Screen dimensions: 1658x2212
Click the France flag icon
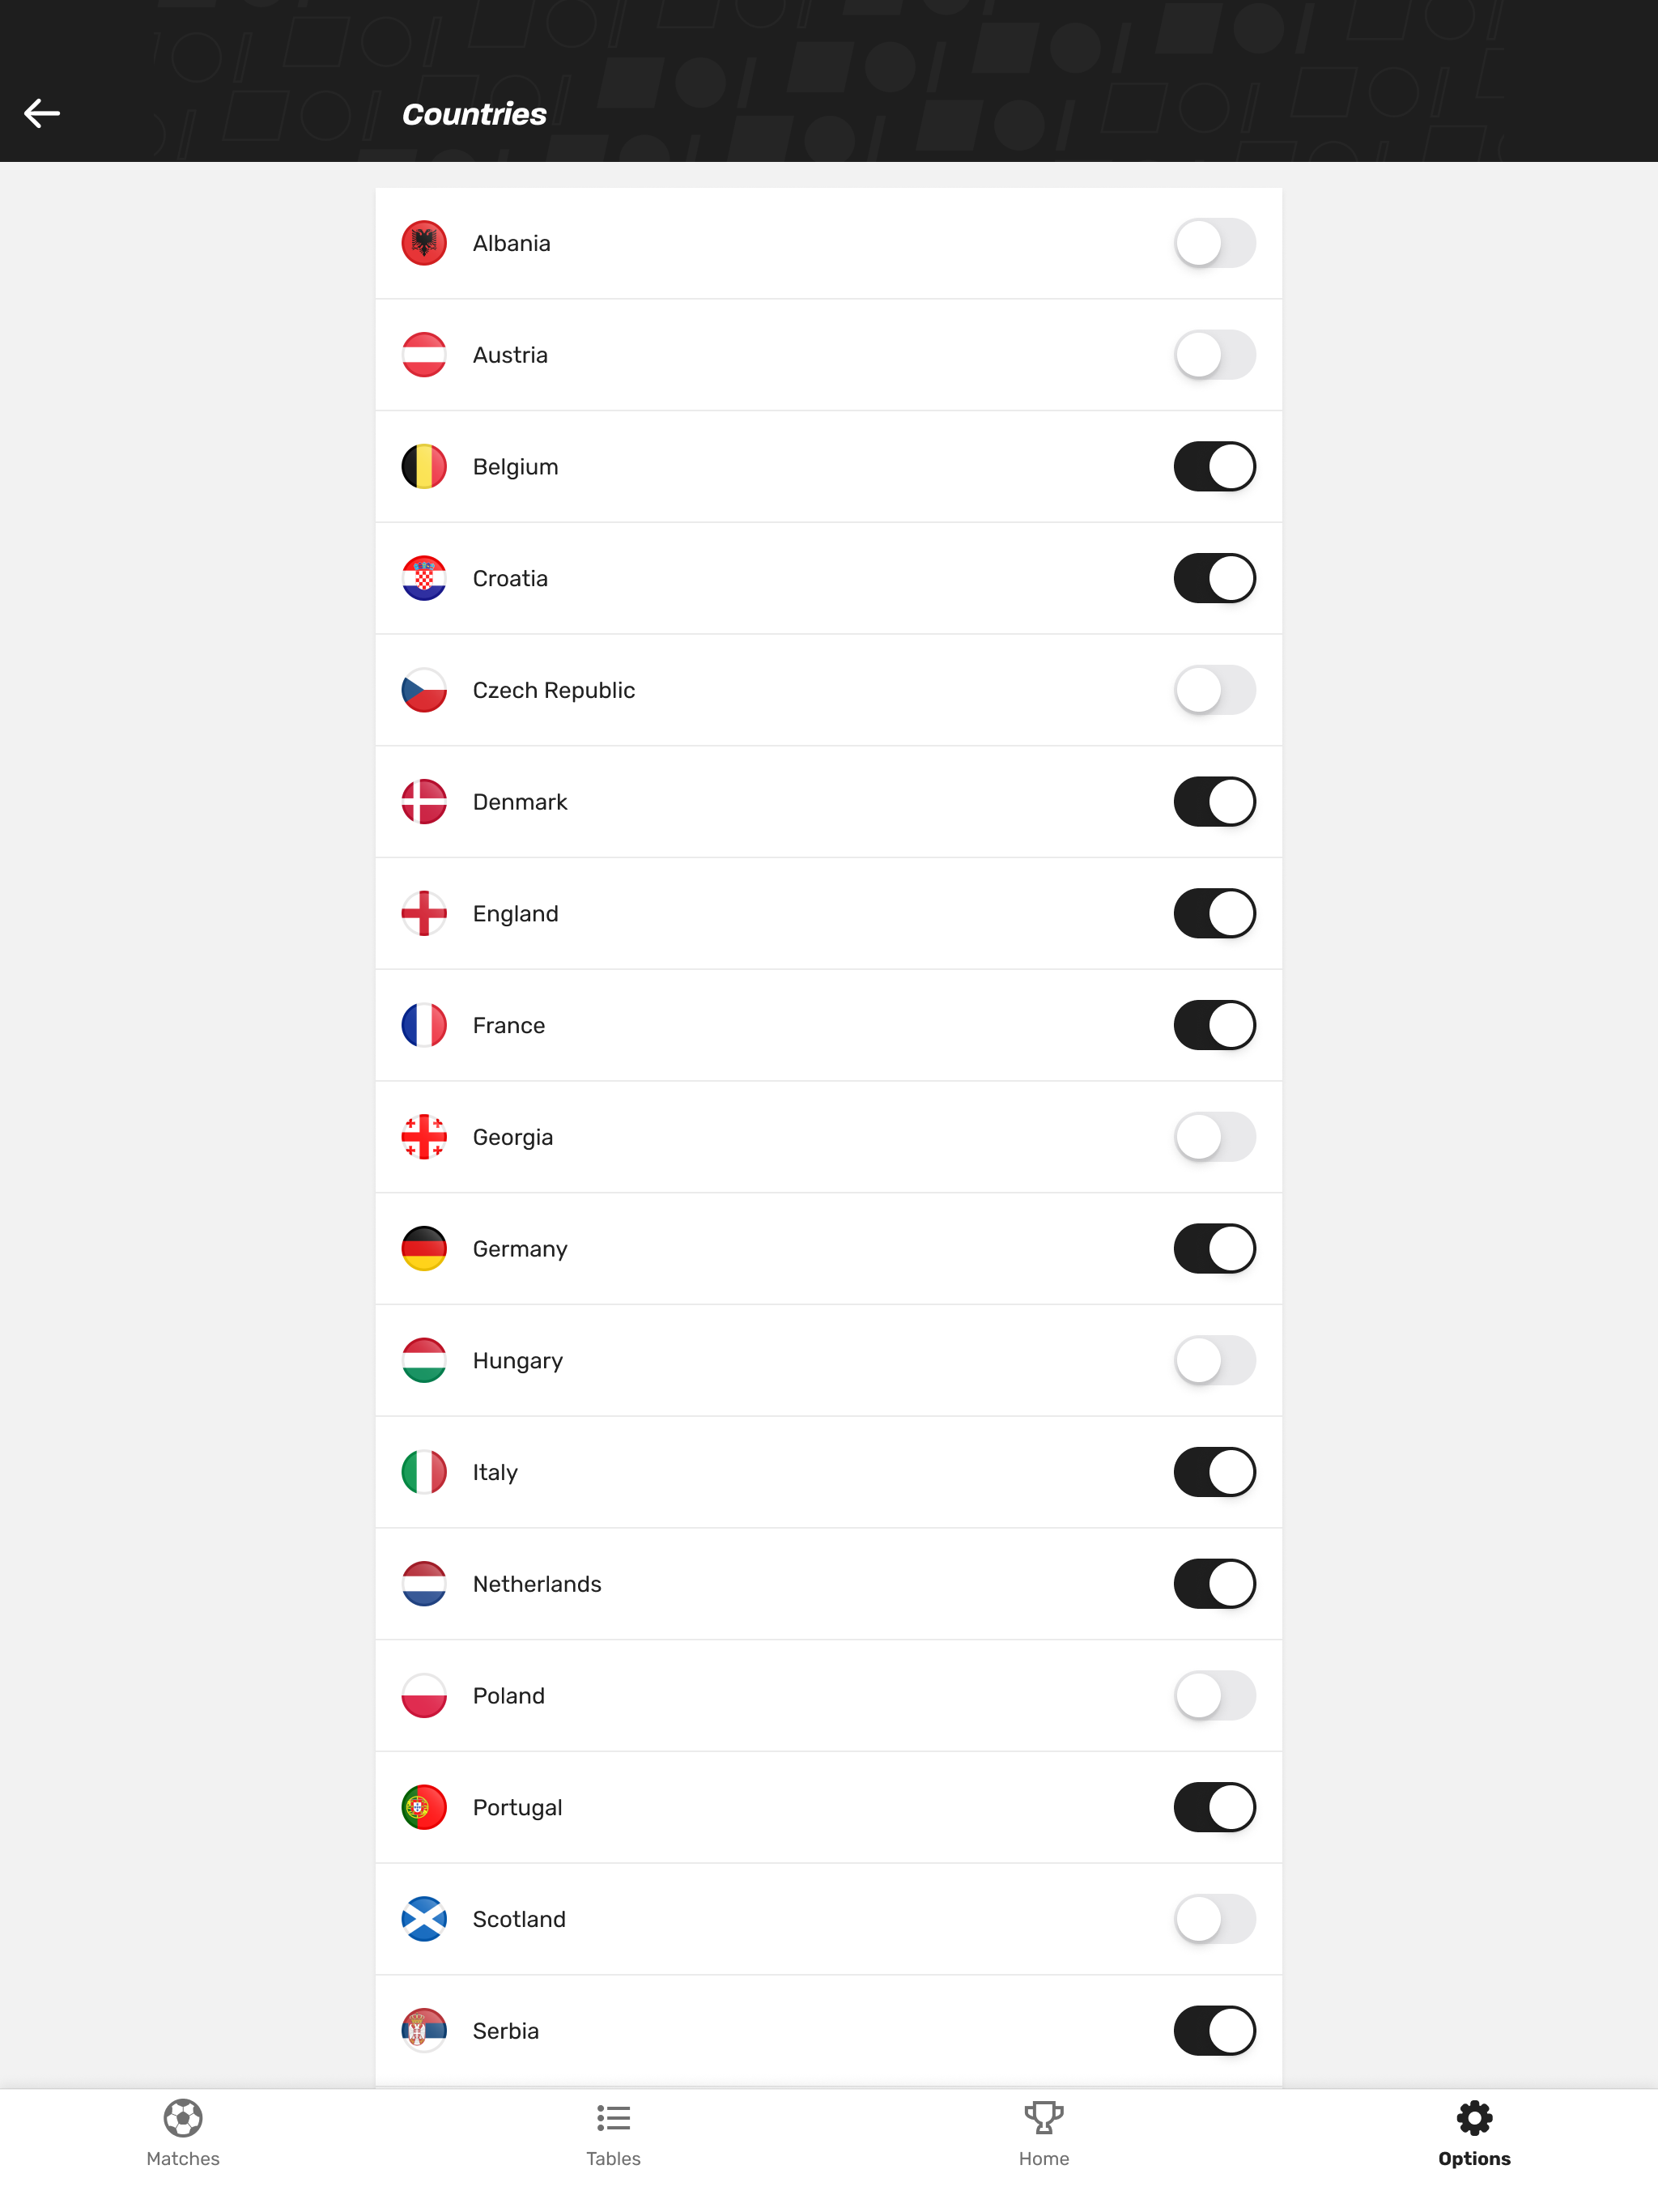(424, 1025)
